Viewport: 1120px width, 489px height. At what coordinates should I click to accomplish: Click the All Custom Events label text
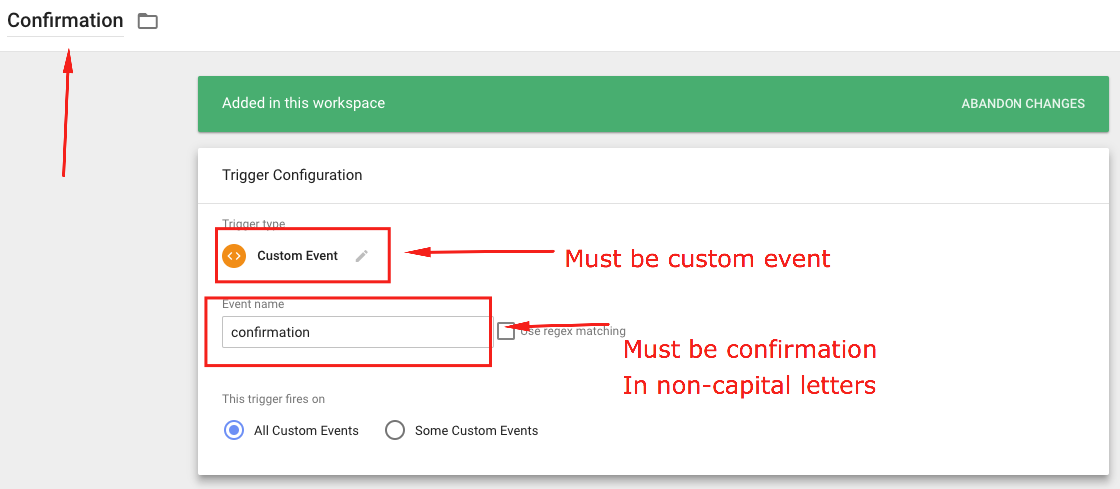tap(306, 430)
